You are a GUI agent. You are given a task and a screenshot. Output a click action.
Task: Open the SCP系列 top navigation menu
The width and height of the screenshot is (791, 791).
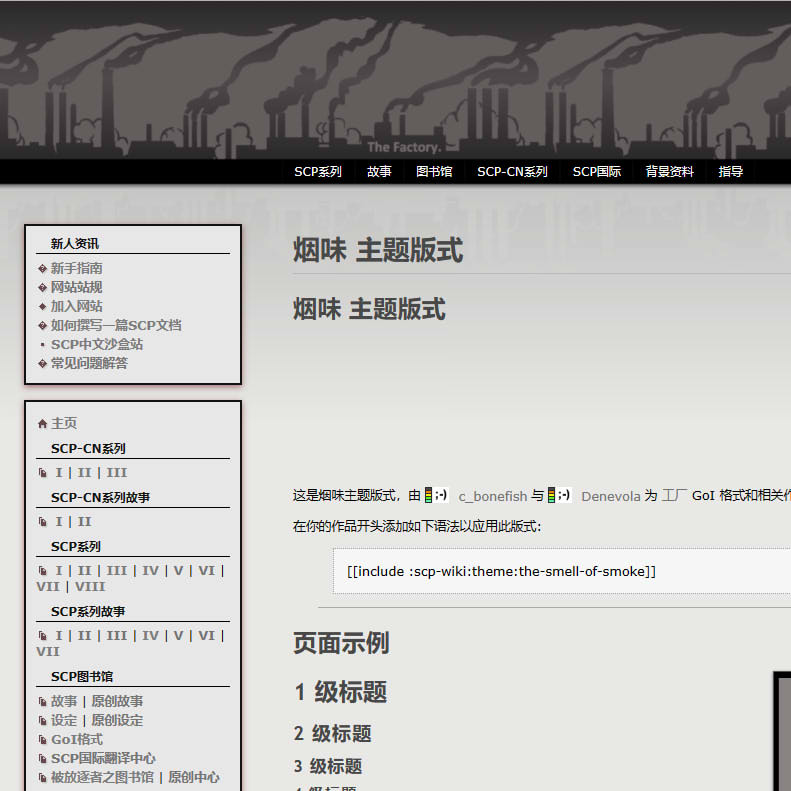317,172
